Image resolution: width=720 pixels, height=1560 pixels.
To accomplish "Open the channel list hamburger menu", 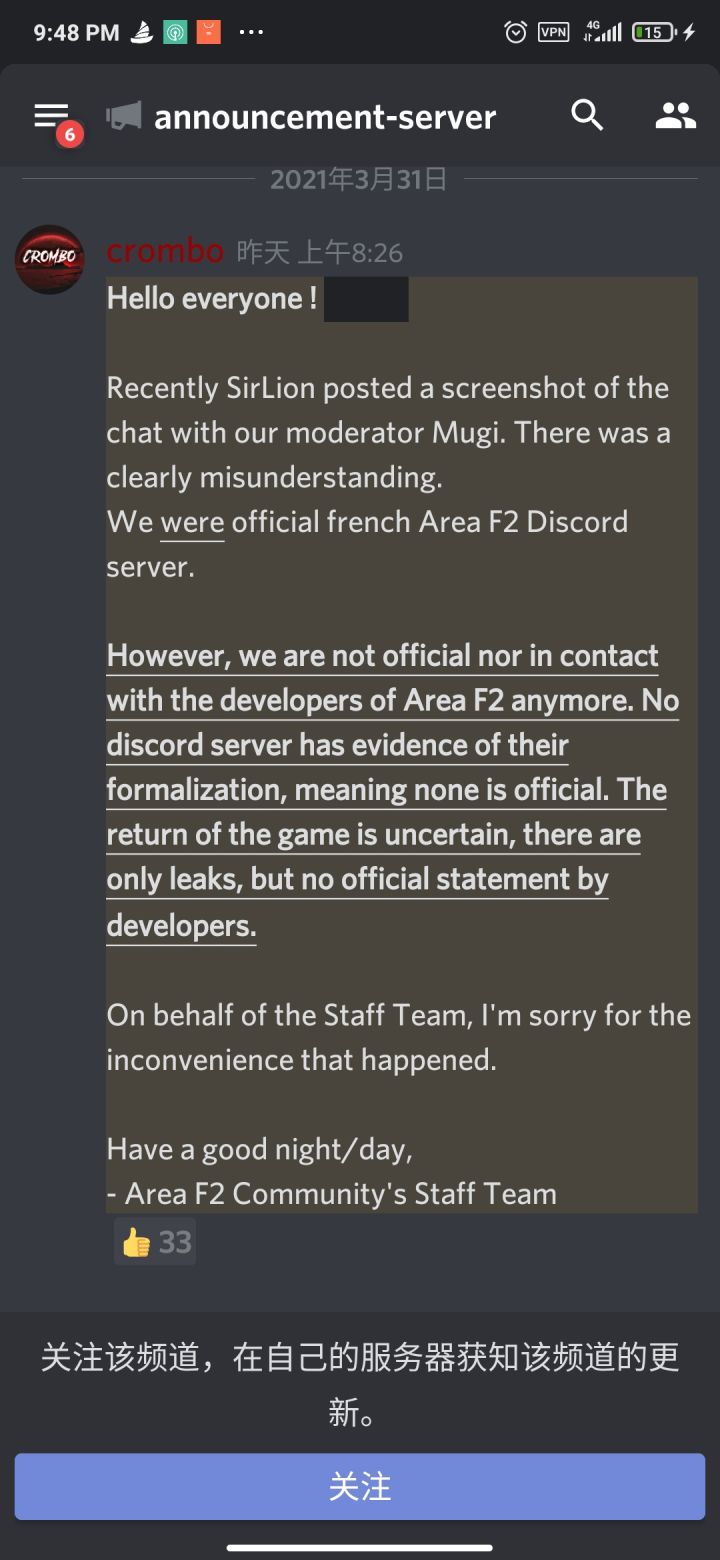I will (x=52, y=117).
